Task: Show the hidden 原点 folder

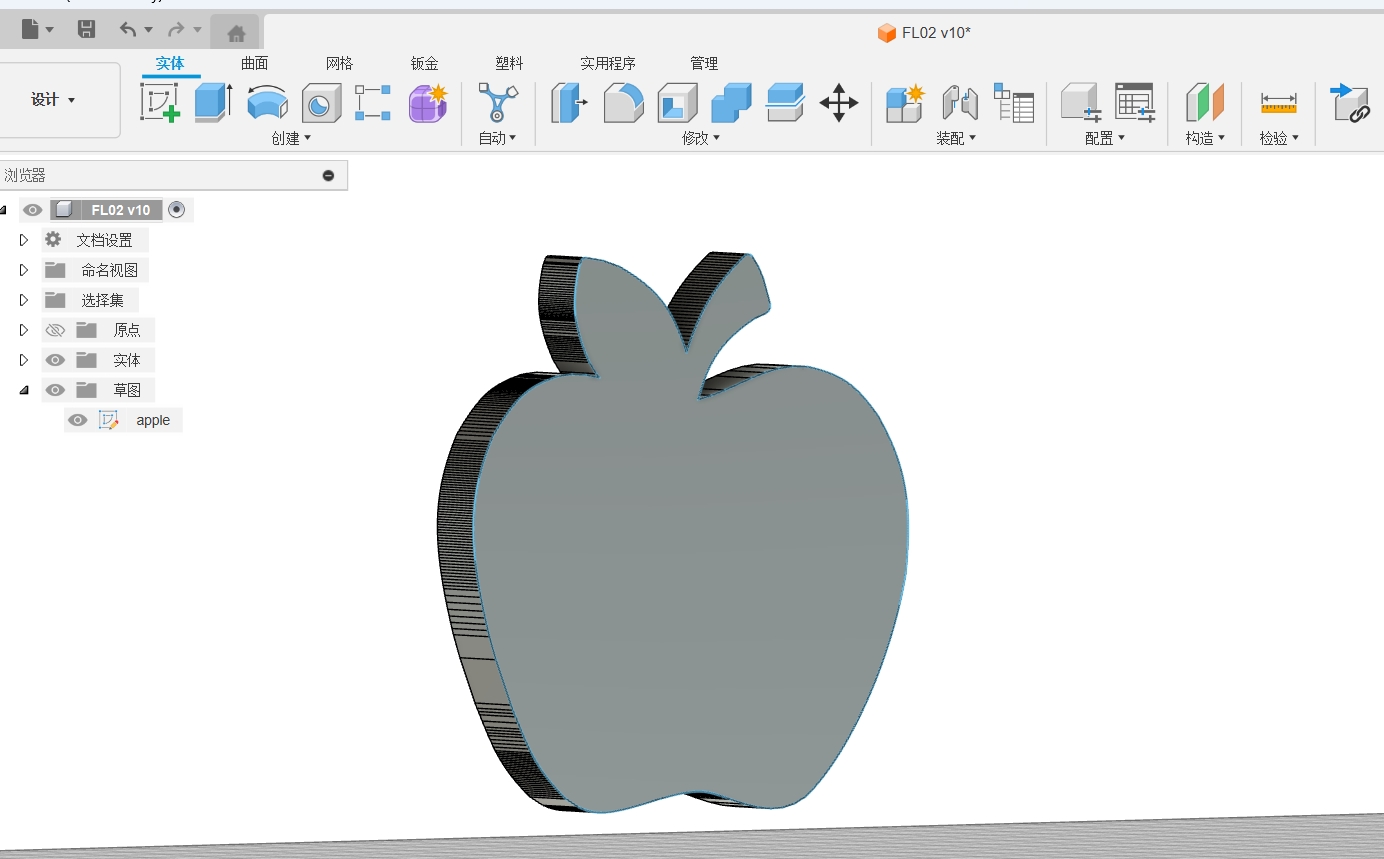Action: point(55,330)
